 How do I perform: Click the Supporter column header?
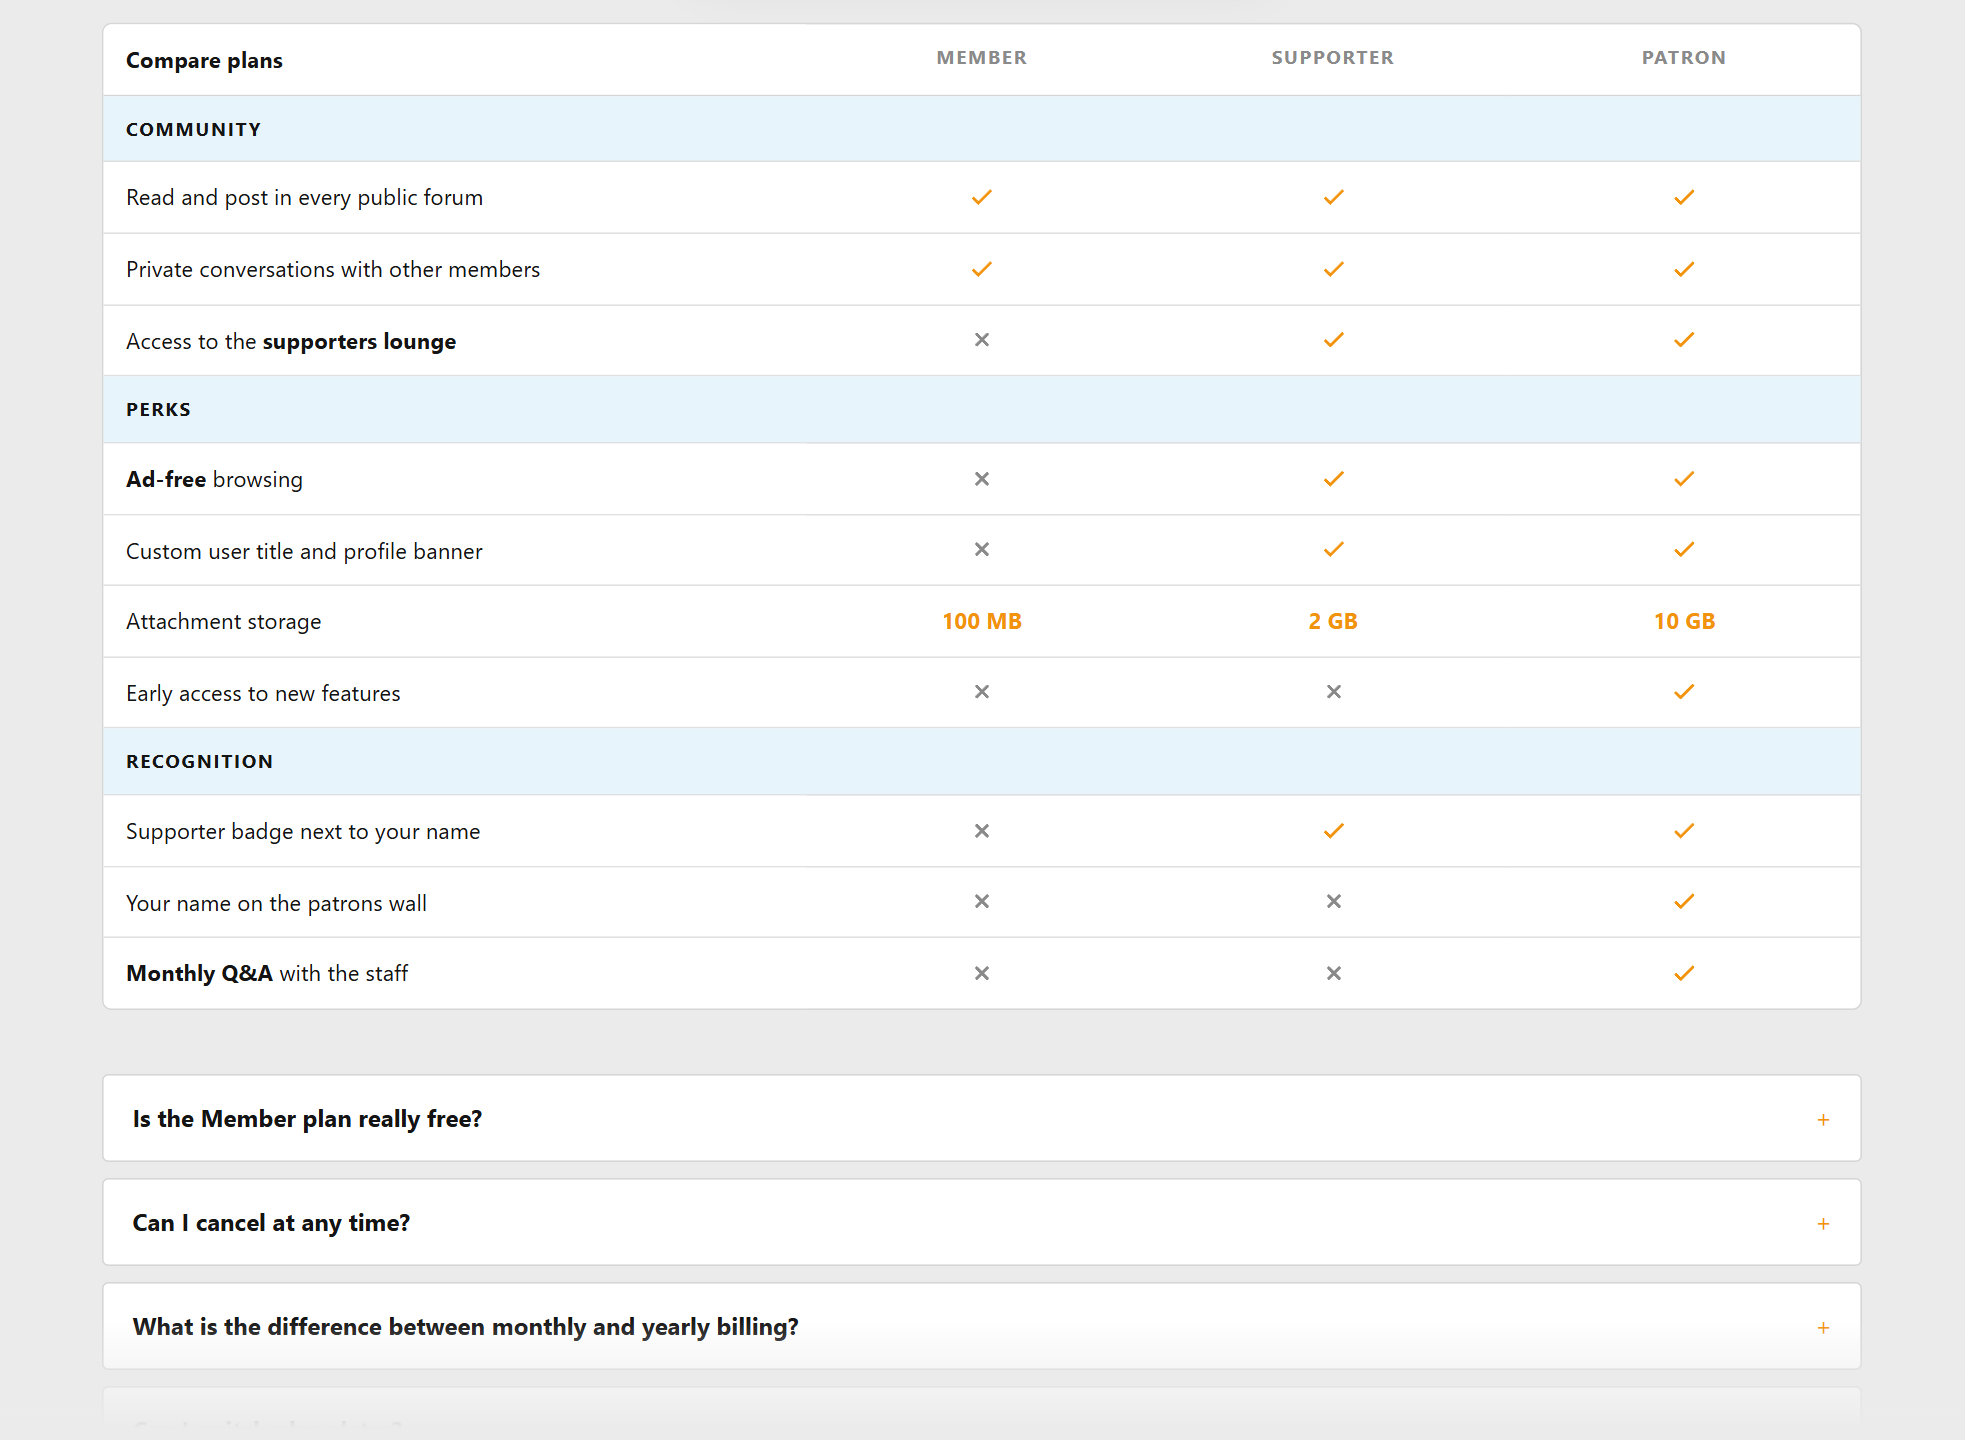(1333, 58)
